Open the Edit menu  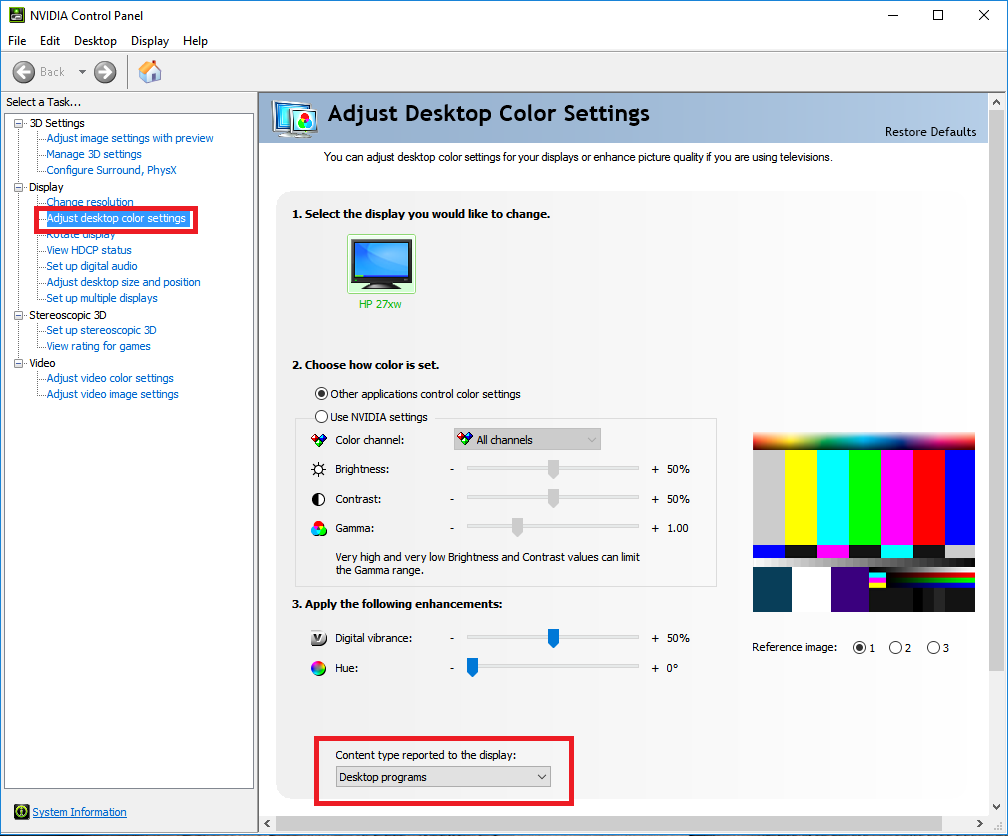[x=50, y=41]
